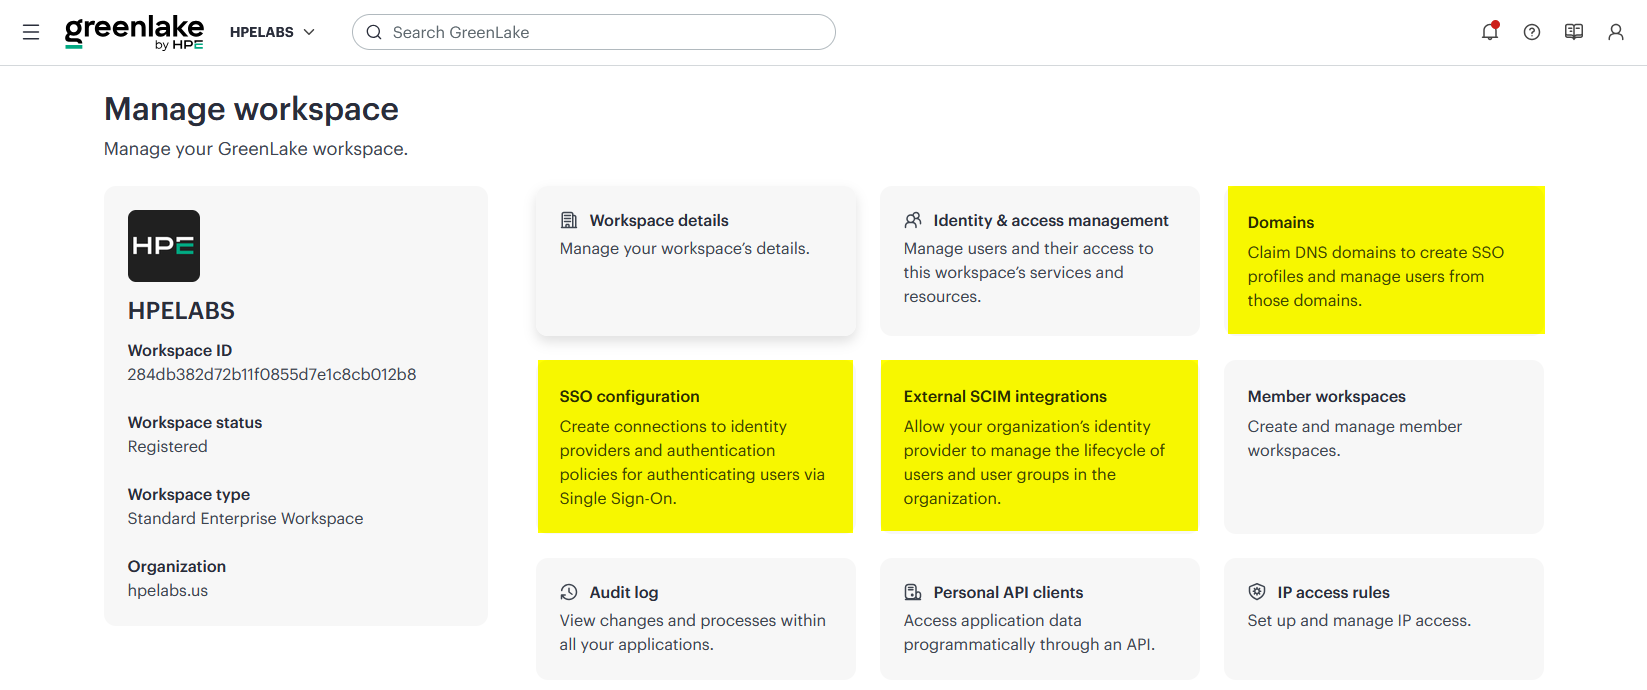Click the Audit log history icon

coord(569,592)
